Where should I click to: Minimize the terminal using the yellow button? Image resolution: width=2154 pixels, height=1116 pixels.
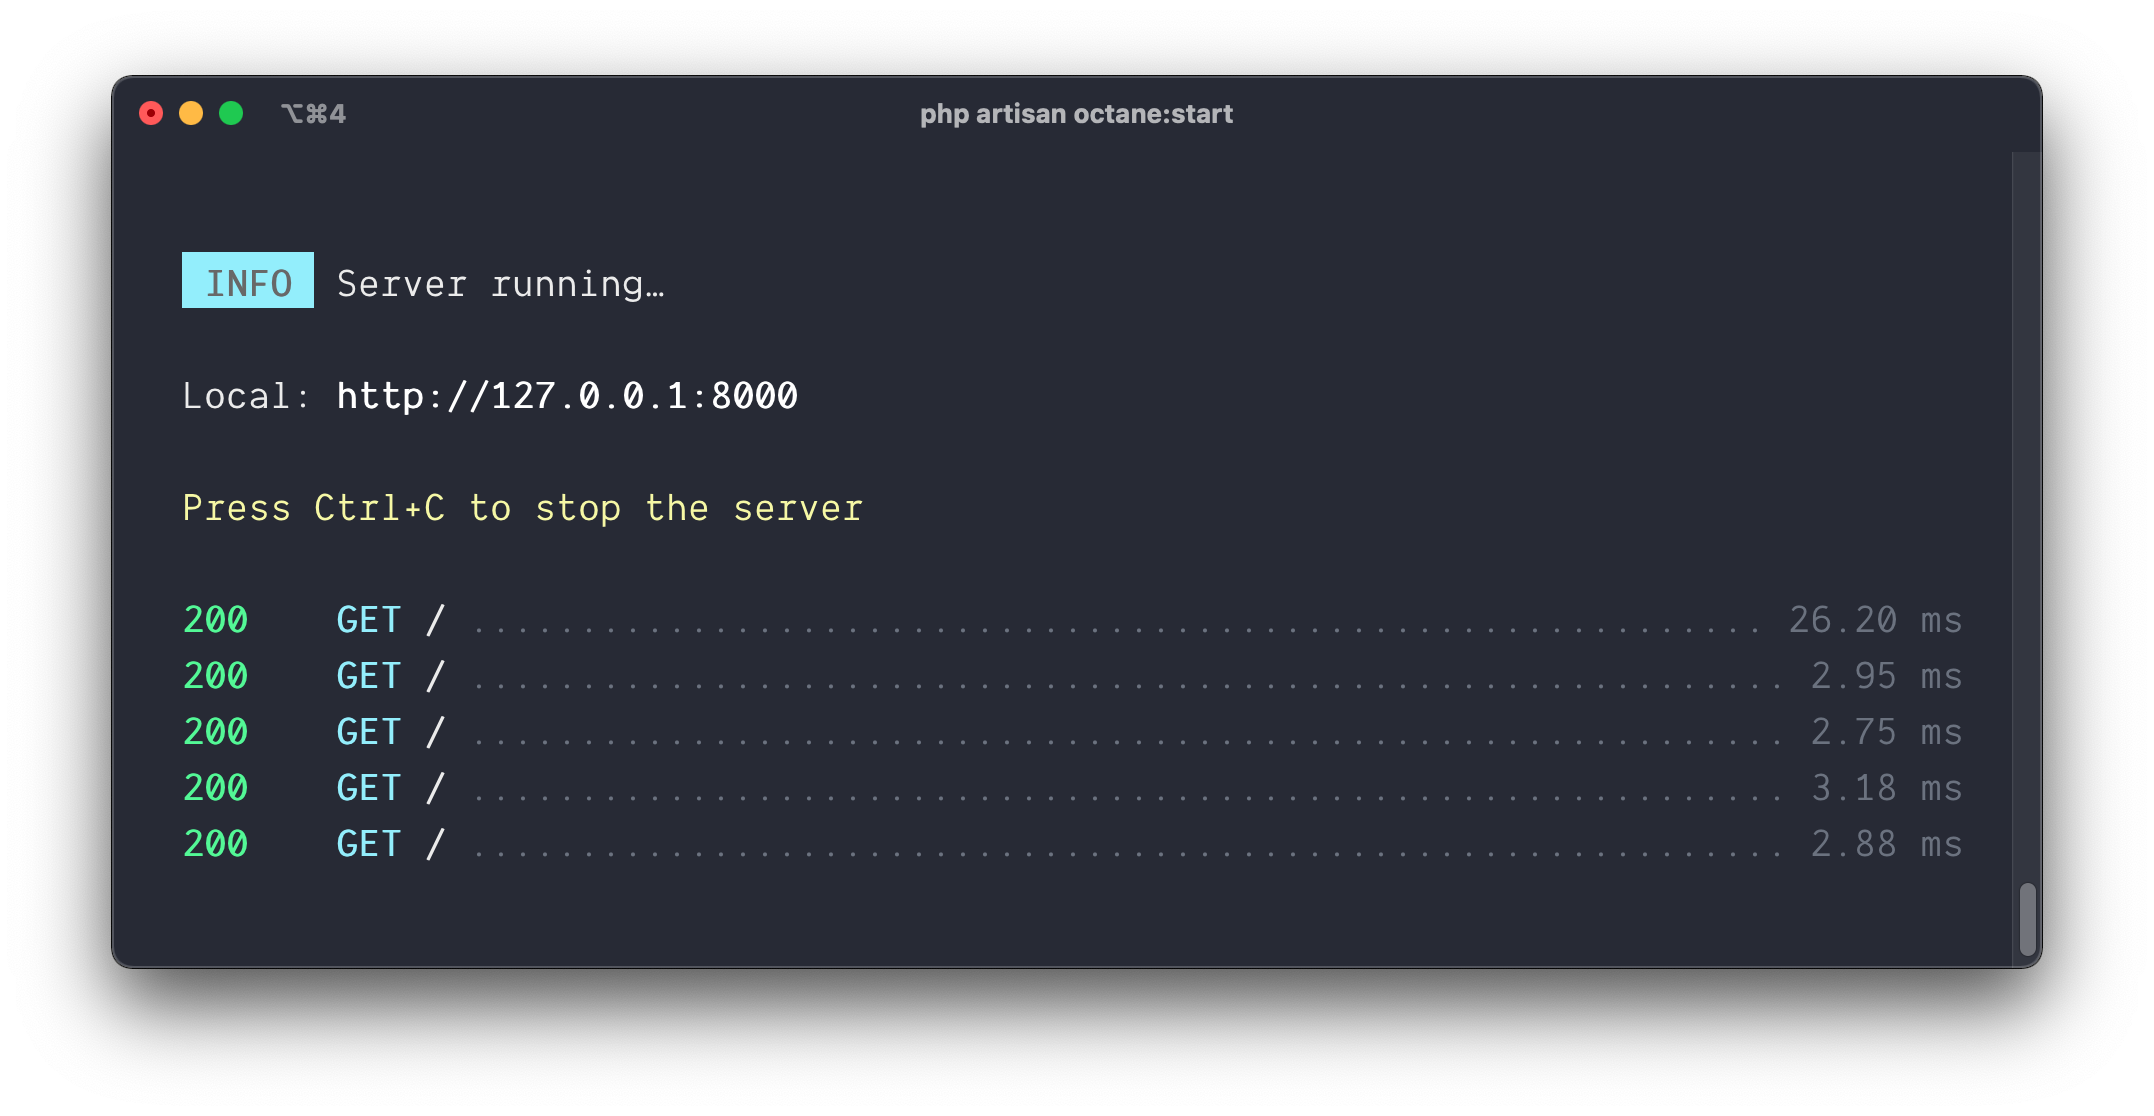click(x=191, y=114)
